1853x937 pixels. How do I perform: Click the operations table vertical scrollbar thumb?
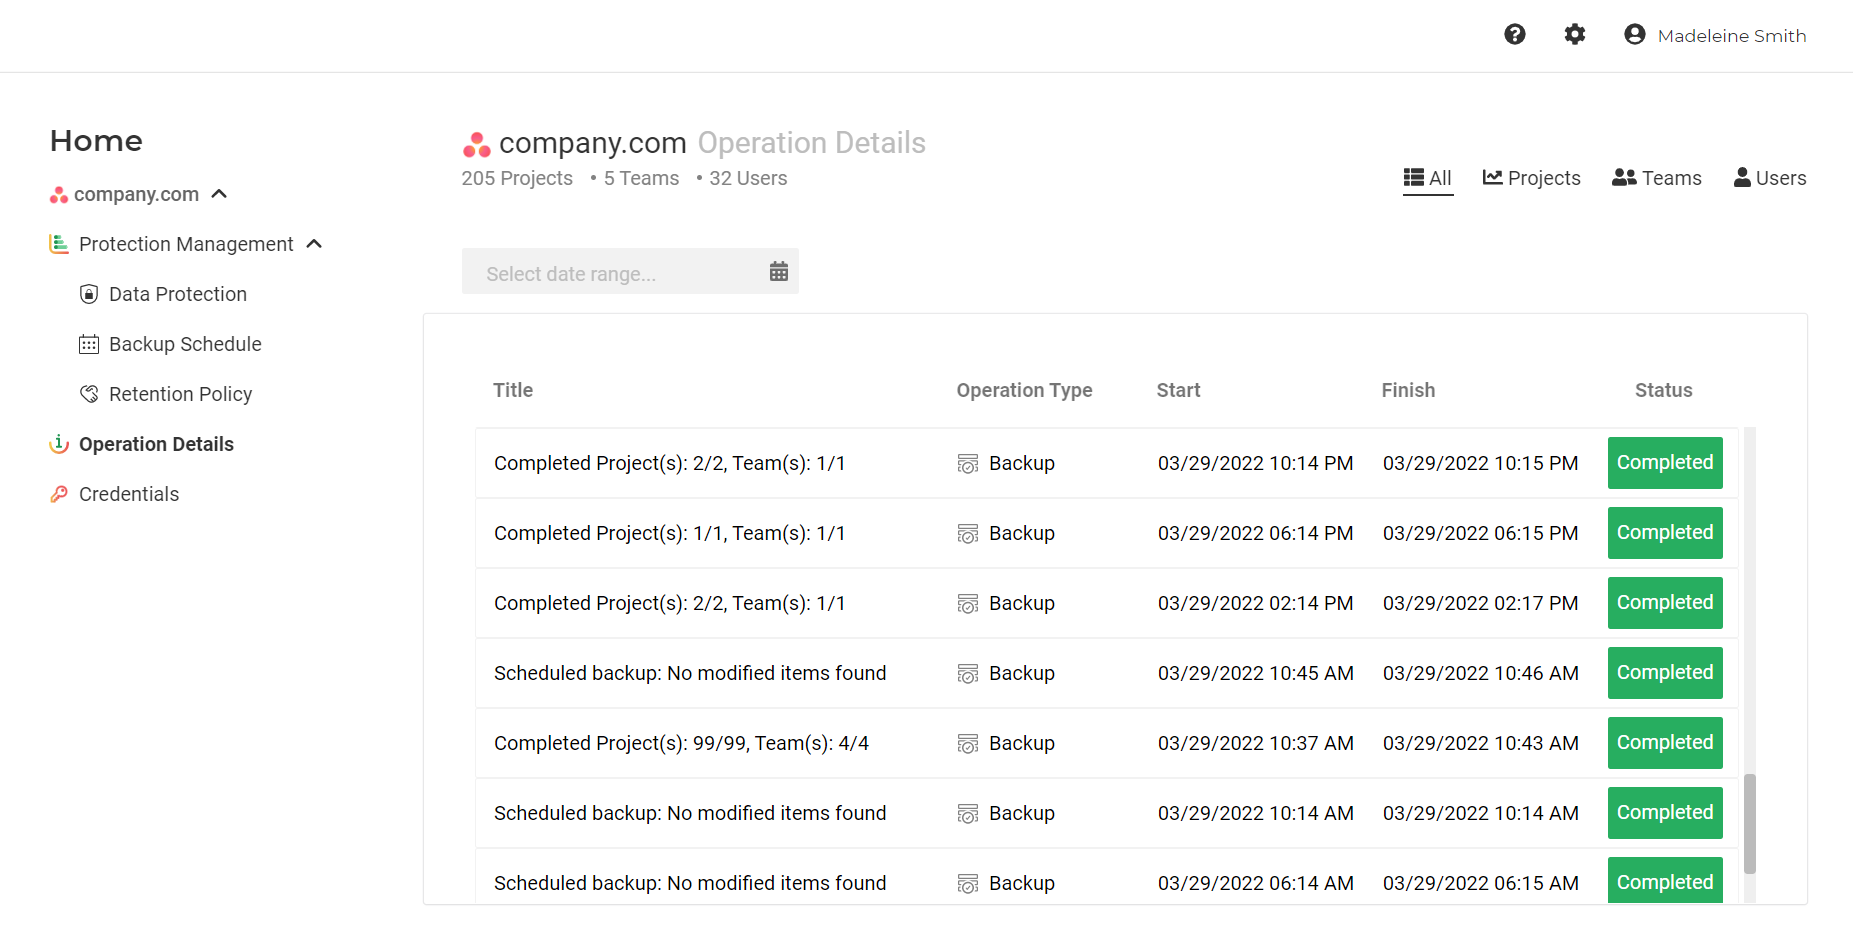pos(1750,824)
